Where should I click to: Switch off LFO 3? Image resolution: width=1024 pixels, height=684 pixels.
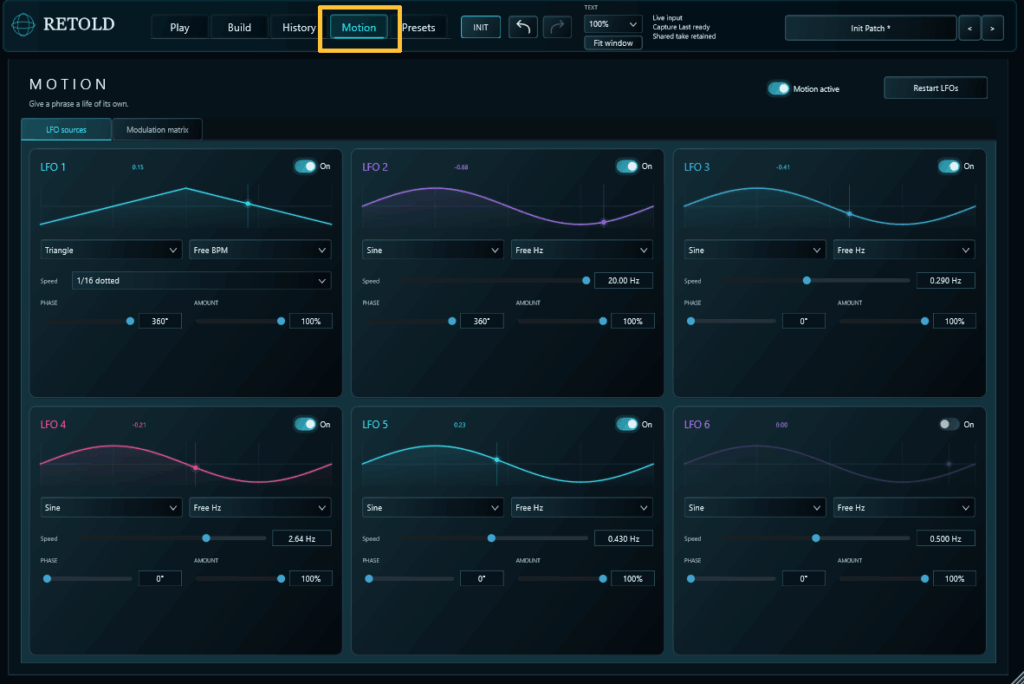[x=949, y=167]
